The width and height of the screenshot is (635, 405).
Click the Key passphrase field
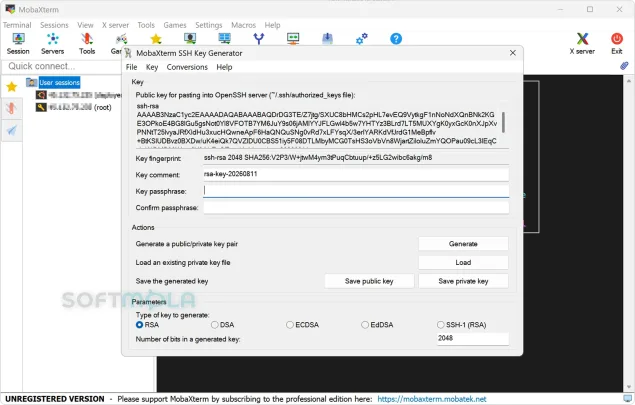pos(356,191)
